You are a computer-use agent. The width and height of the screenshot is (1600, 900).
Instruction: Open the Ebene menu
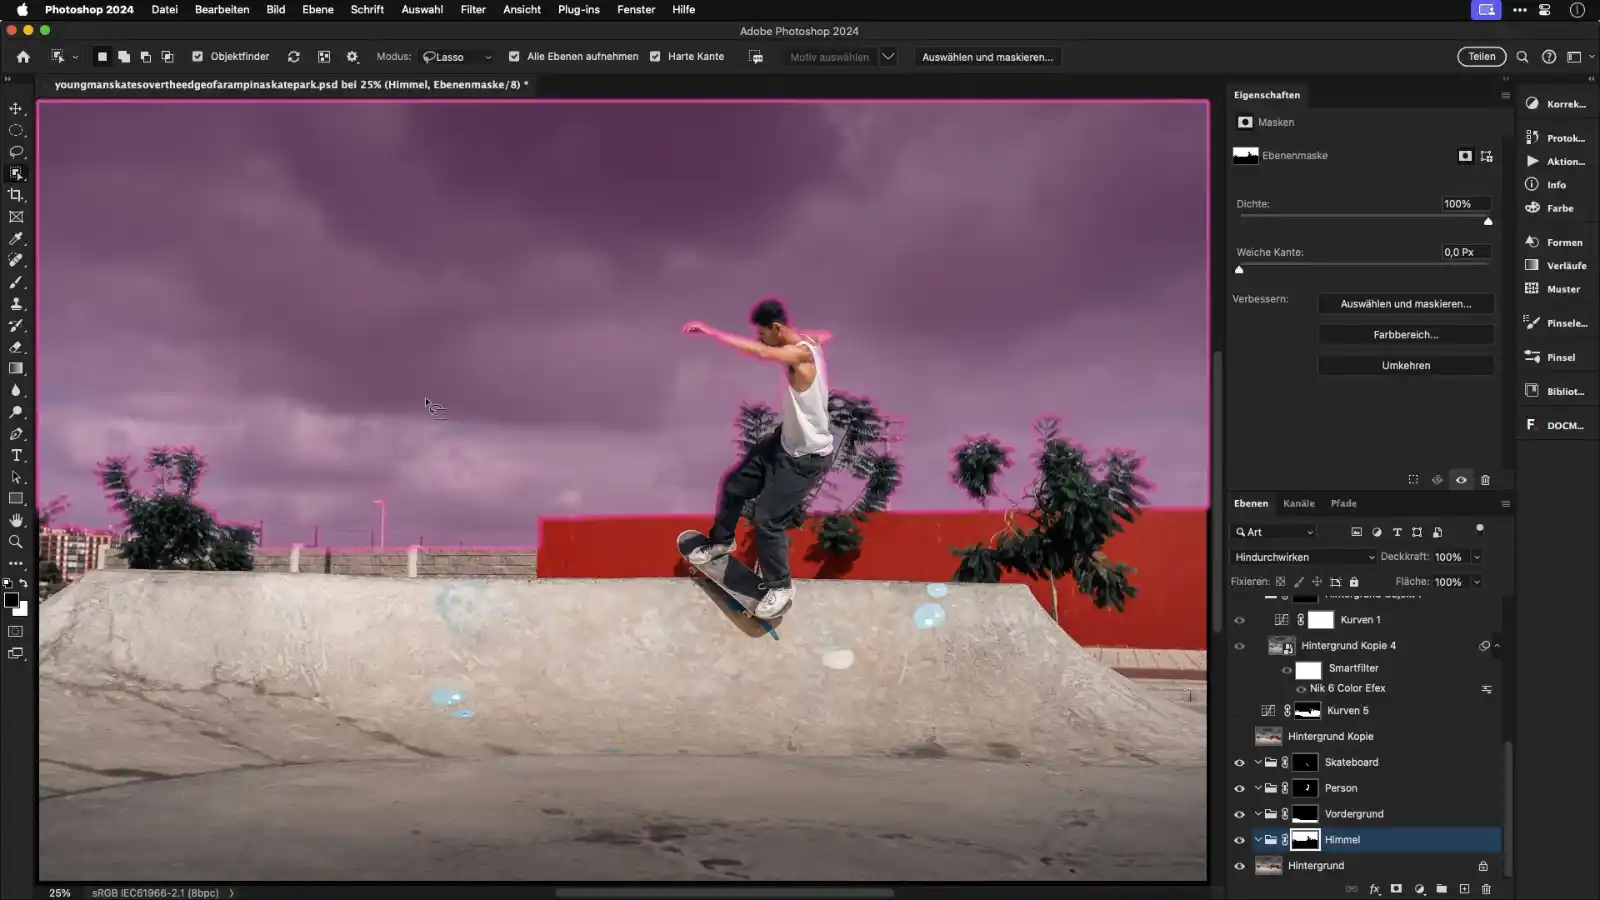(x=318, y=9)
